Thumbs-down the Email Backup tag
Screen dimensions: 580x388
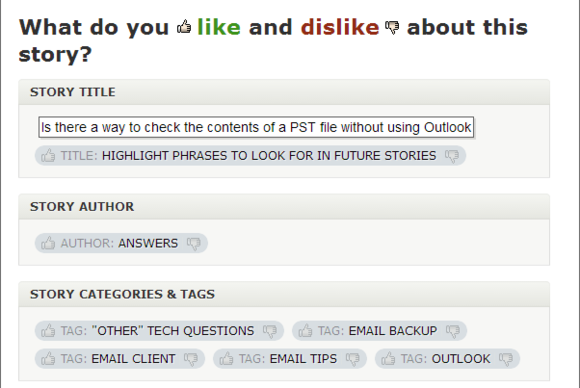(x=453, y=331)
